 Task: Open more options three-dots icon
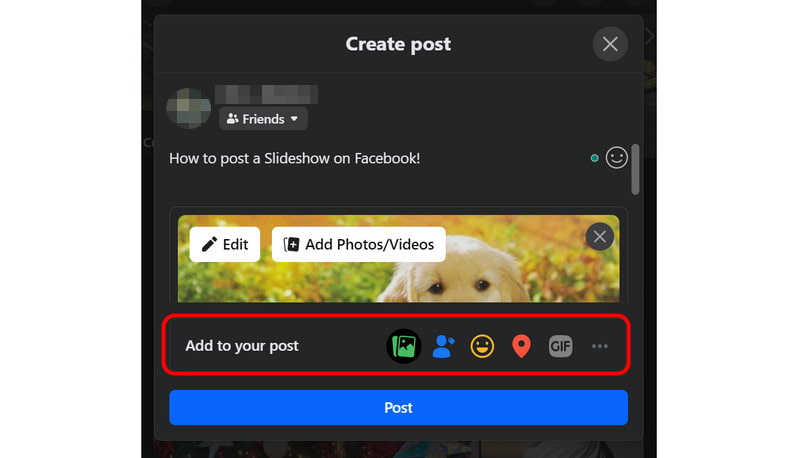pyautogui.click(x=599, y=346)
